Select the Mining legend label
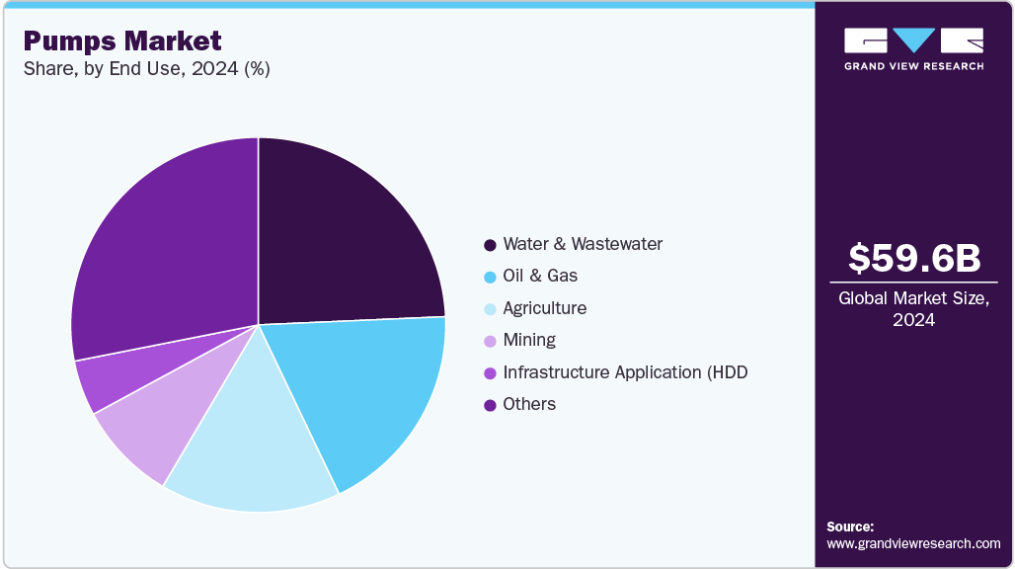 529,340
